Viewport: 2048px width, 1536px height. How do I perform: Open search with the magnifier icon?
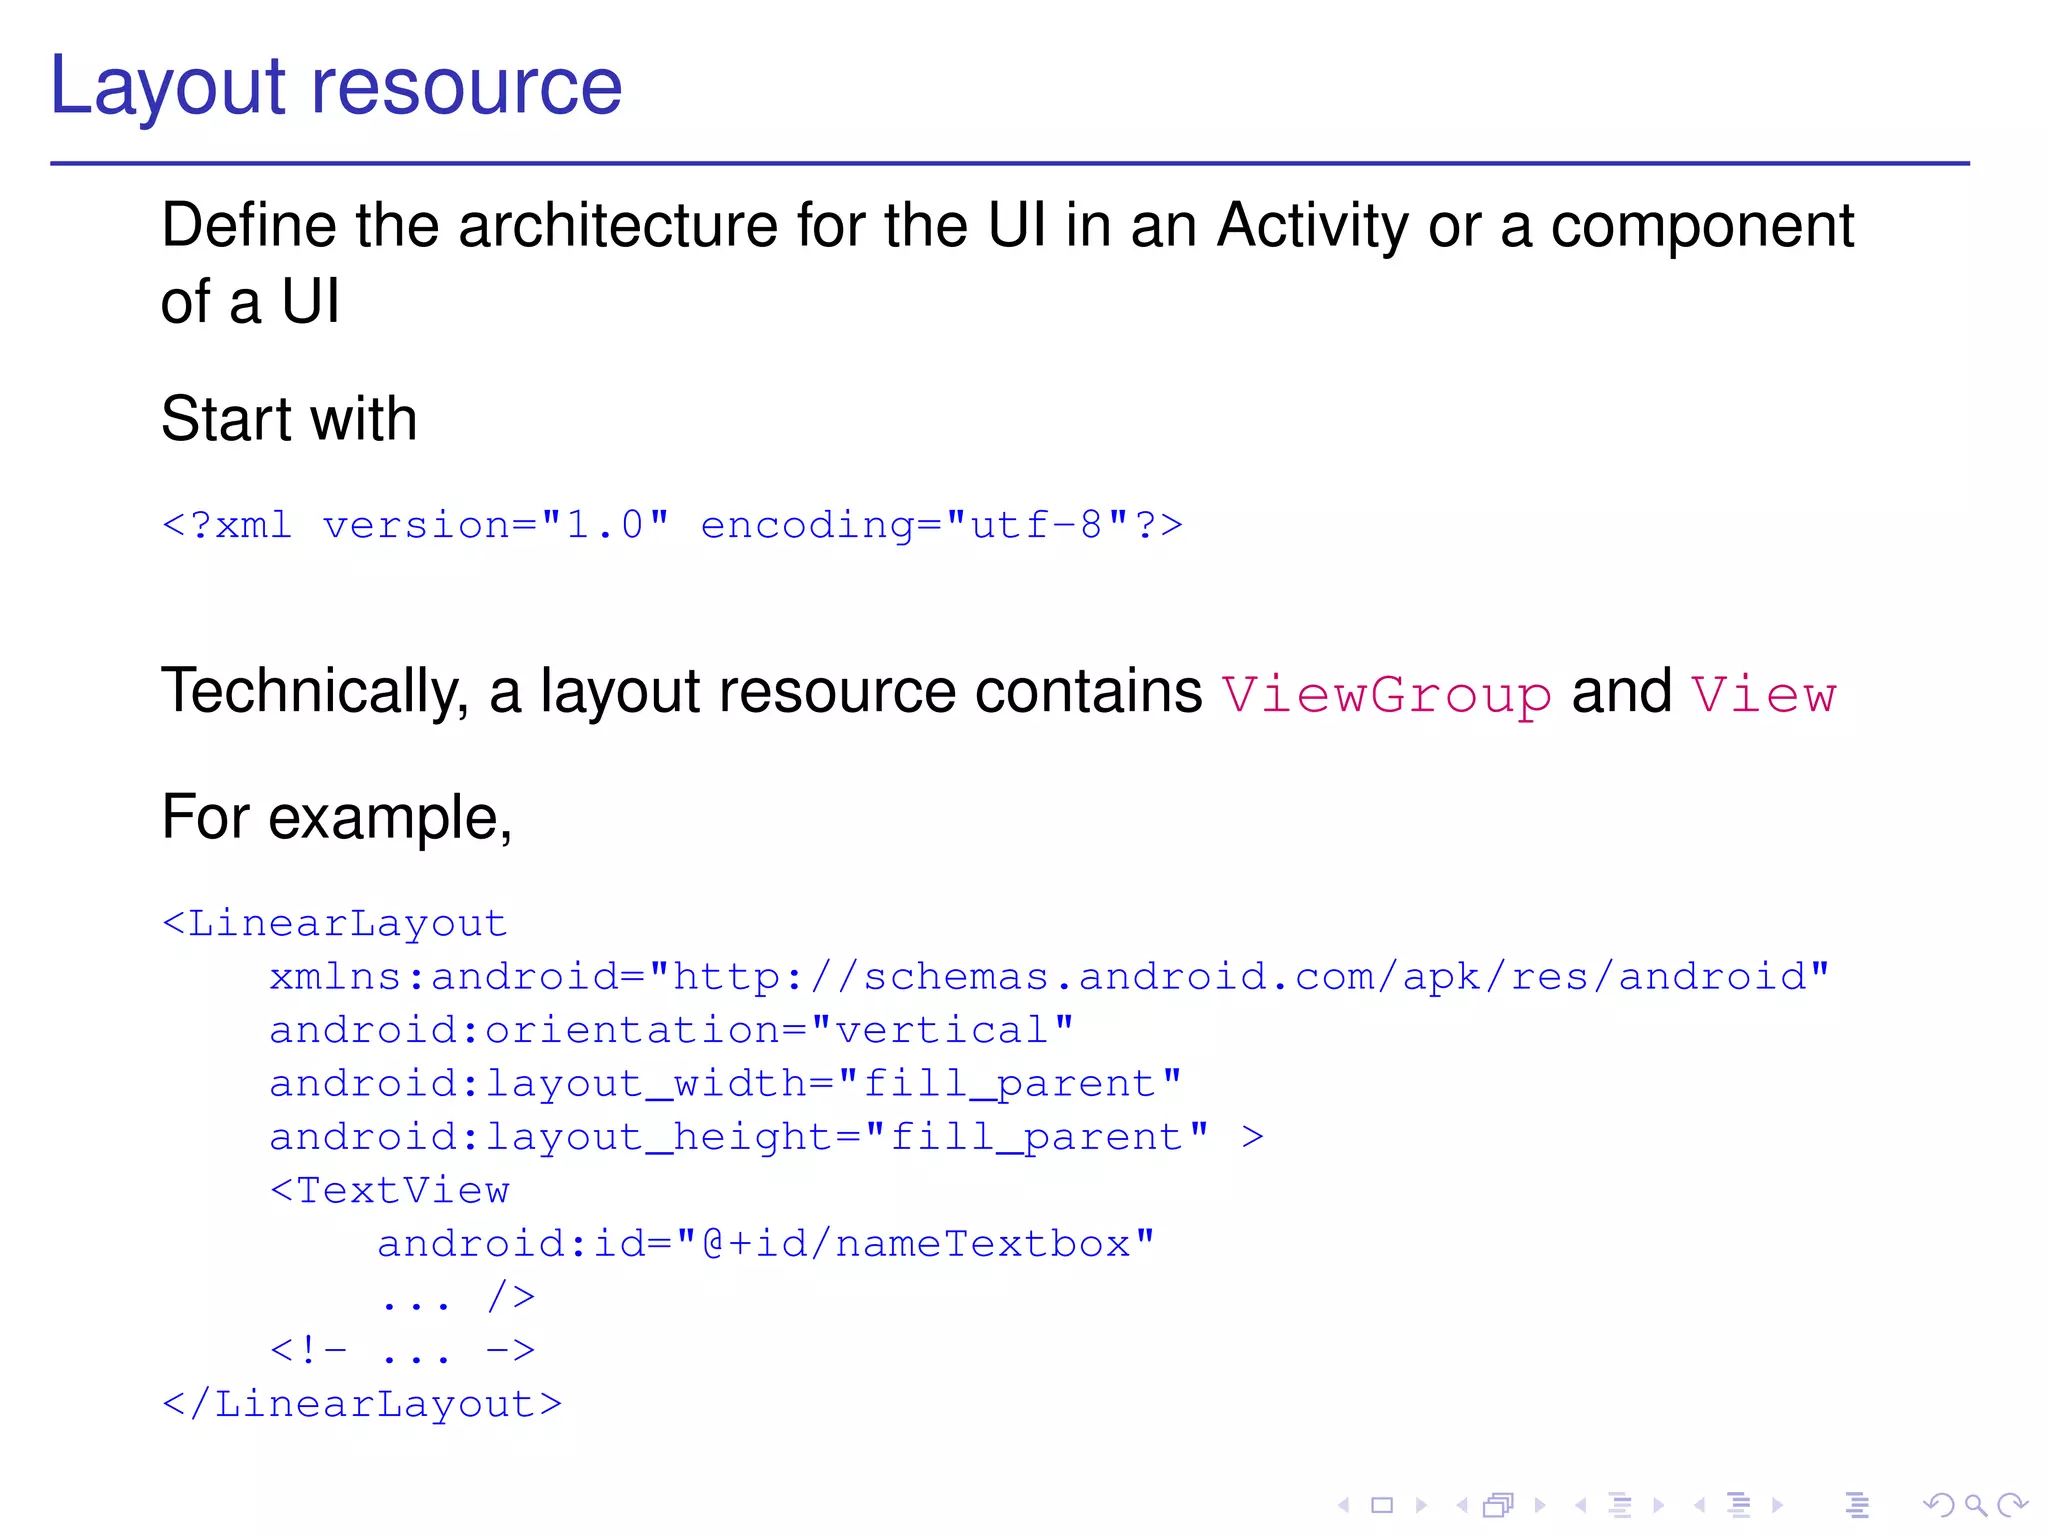pos(1976,1505)
